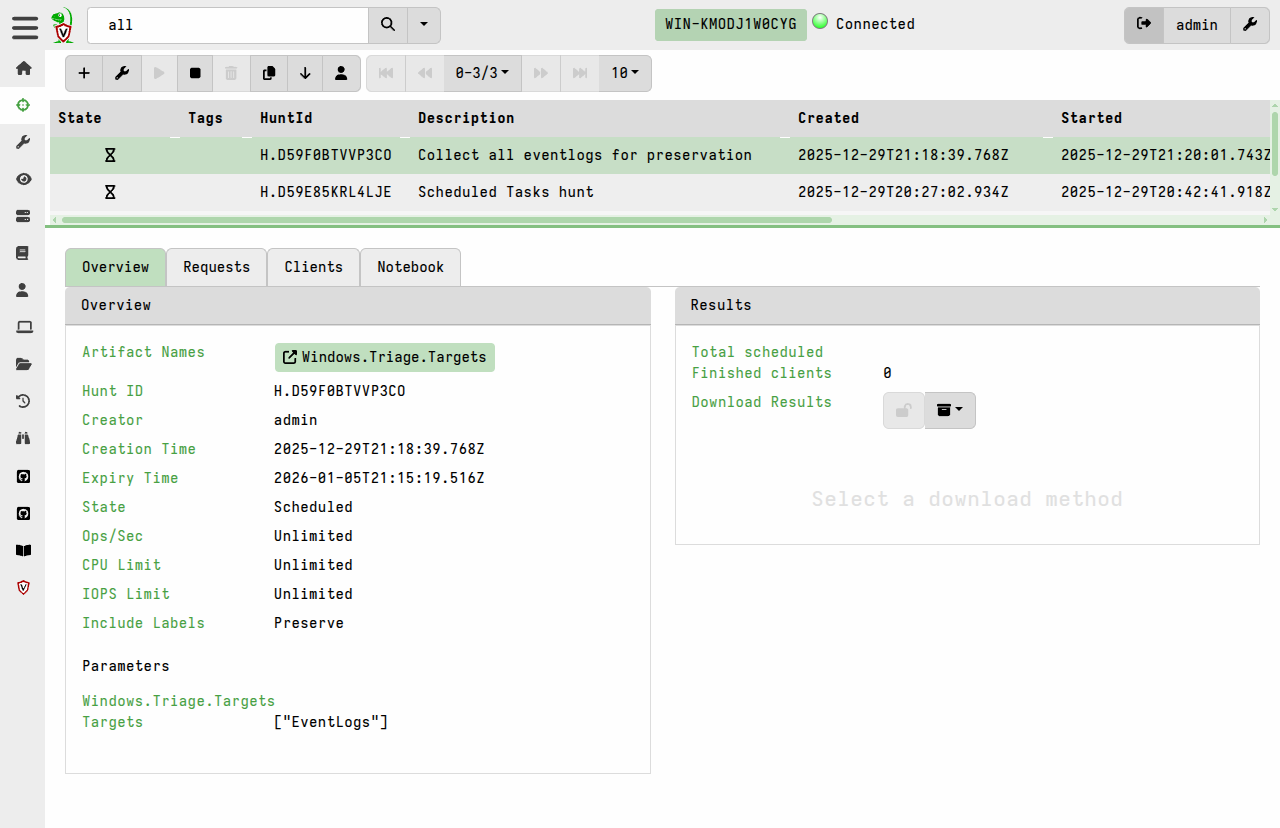The height and width of the screenshot is (828, 1280).
Task: Click the down-arrow icon in hunt toolbar
Action: pyautogui.click(x=305, y=73)
